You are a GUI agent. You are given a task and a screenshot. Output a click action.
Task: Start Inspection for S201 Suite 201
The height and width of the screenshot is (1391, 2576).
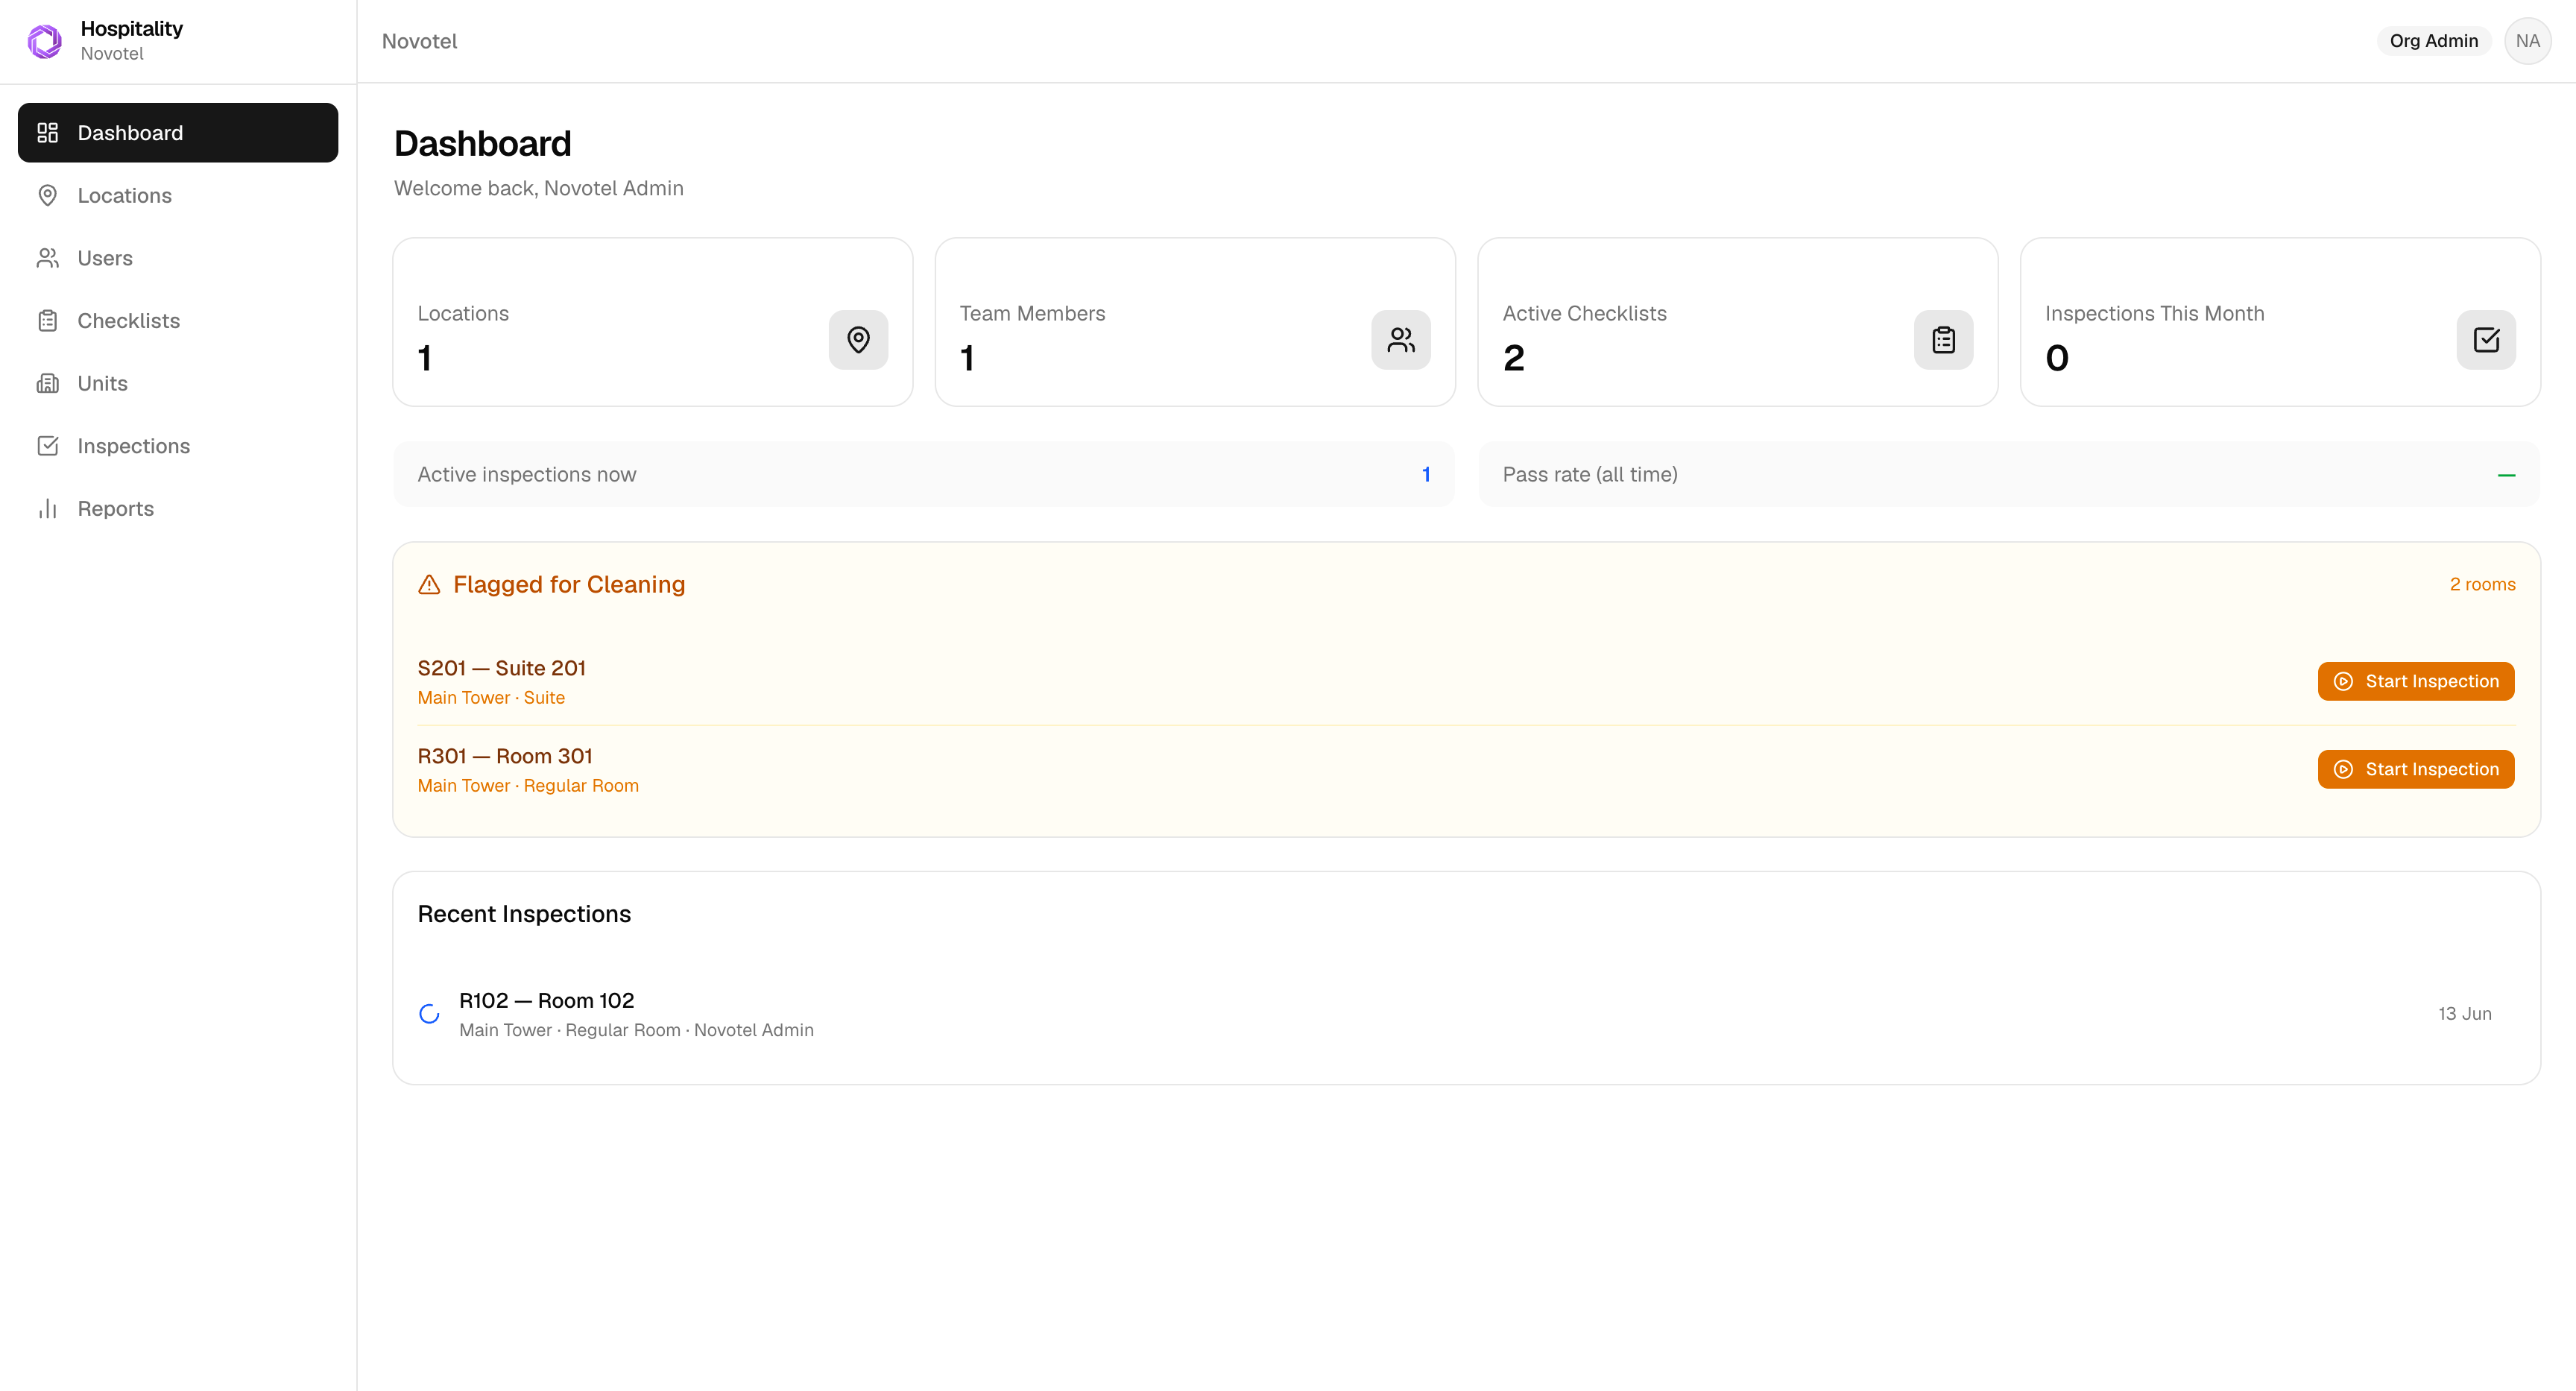2416,681
